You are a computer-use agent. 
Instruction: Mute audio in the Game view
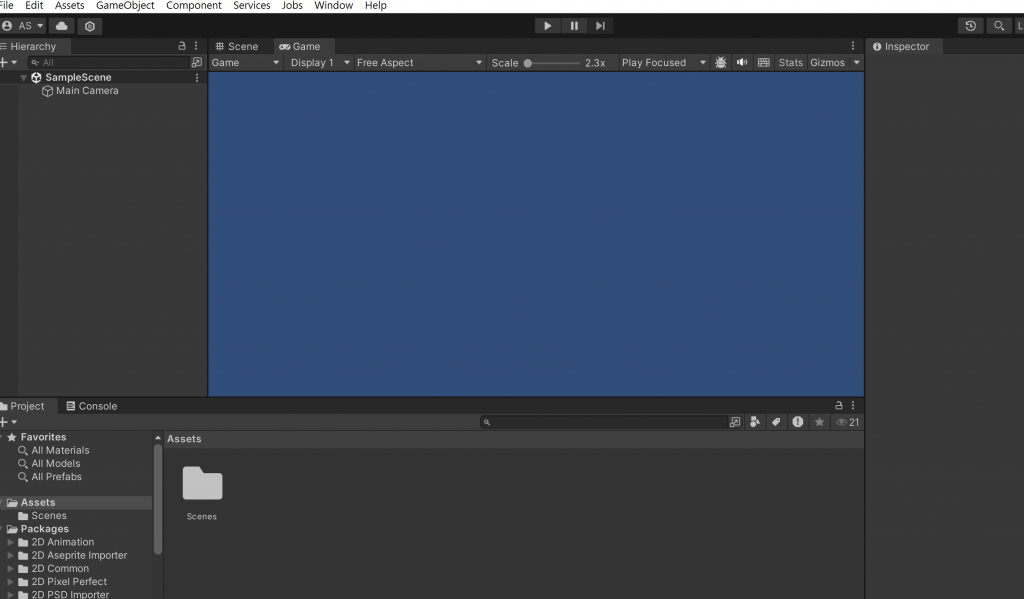pyautogui.click(x=742, y=63)
